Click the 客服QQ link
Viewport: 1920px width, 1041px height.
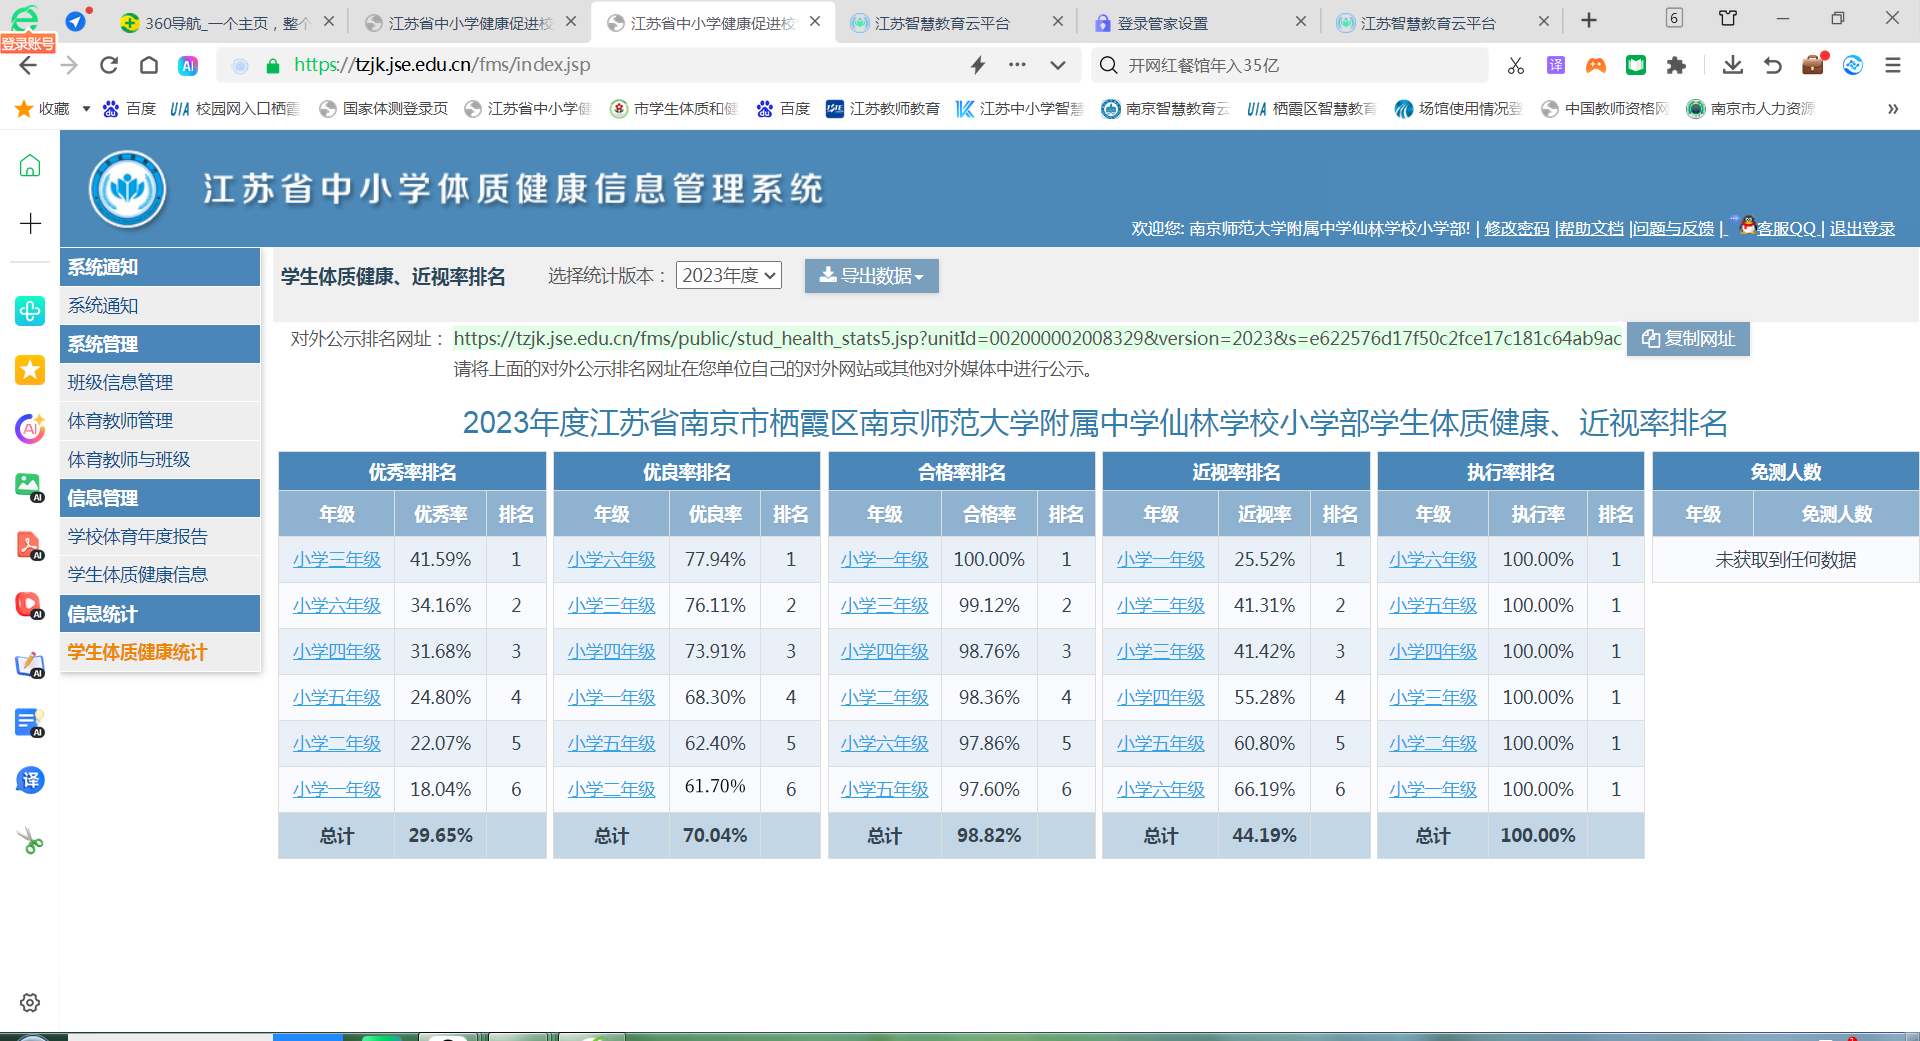(1785, 228)
